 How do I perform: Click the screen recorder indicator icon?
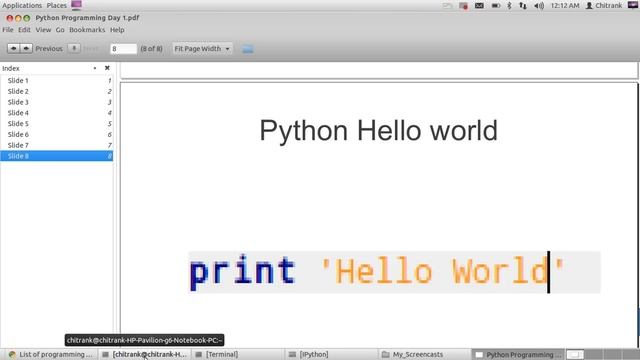click(x=463, y=6)
